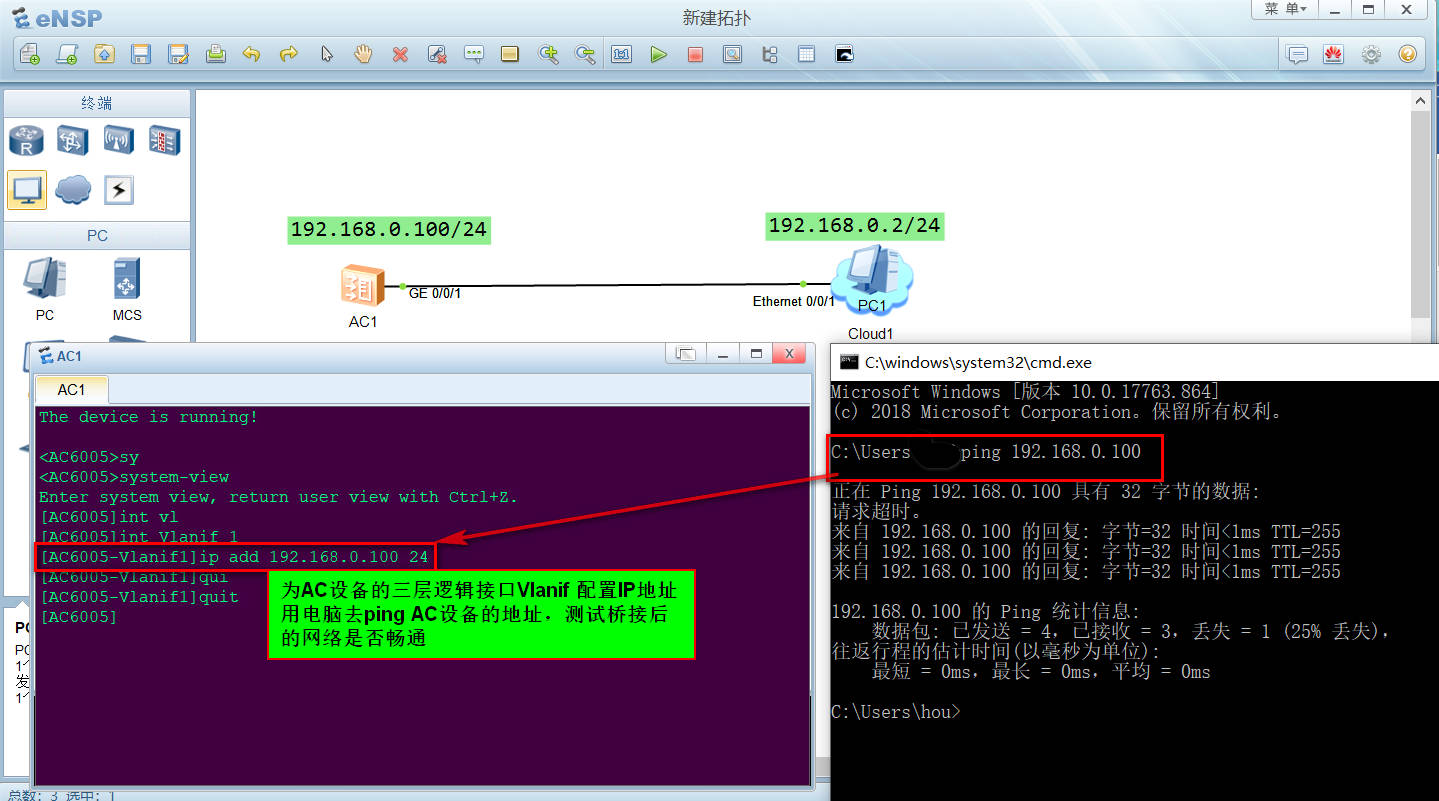
Task: Open the 菜单 menu in the title bar
Action: click(1283, 9)
